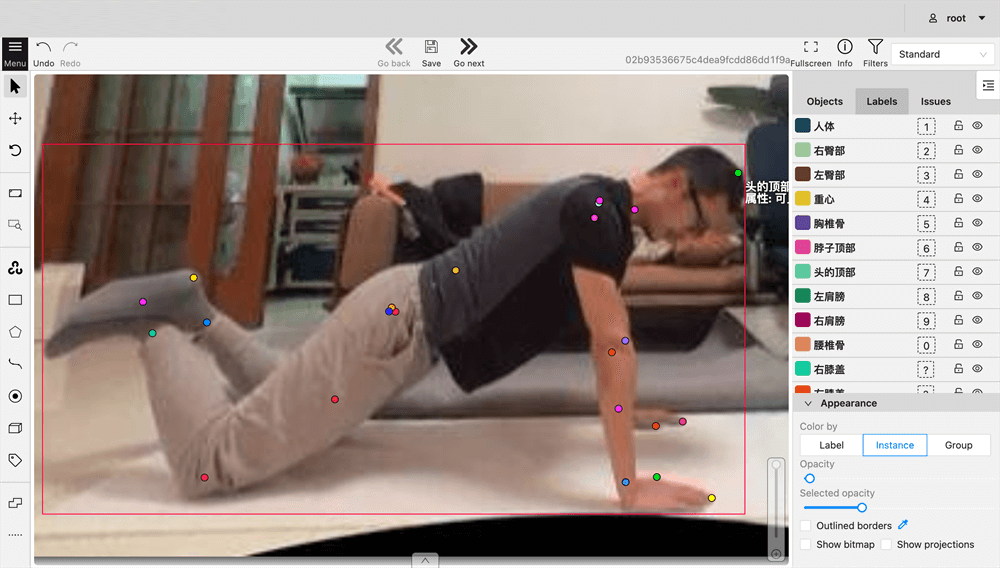The image size is (1000, 568).
Task: Activate the Merge shapes tool
Action: [15, 503]
